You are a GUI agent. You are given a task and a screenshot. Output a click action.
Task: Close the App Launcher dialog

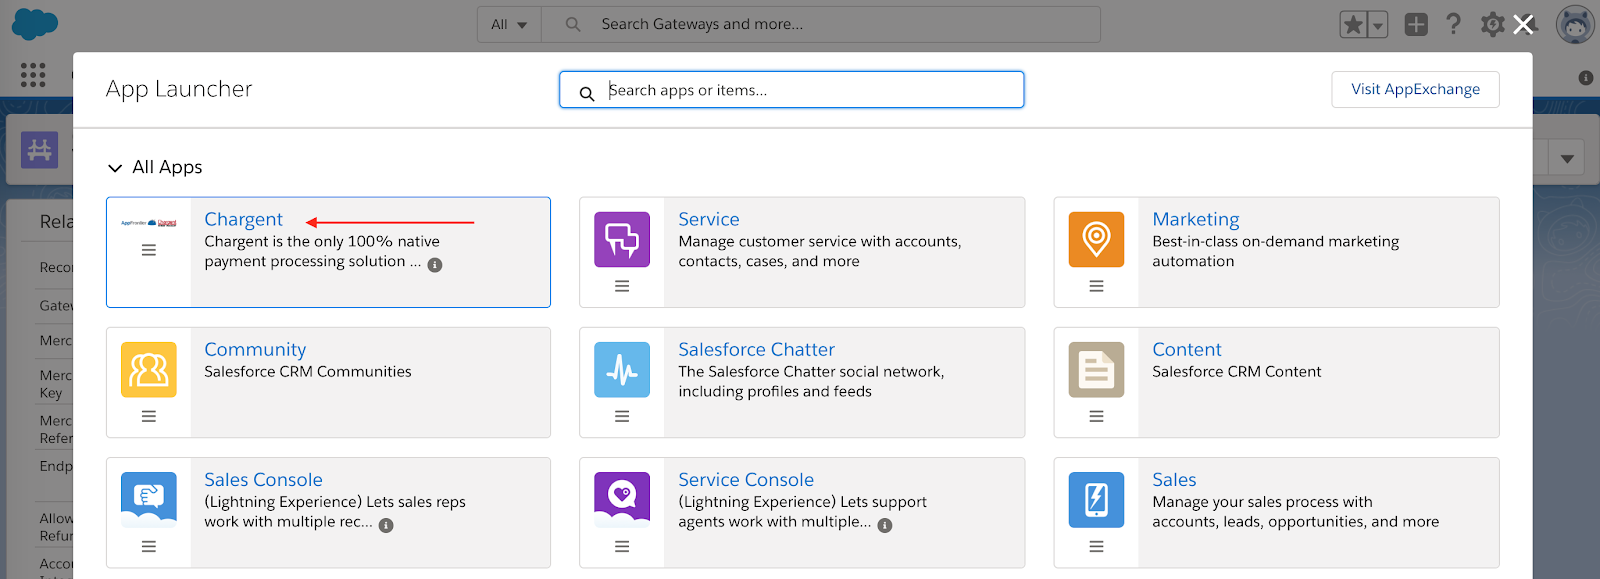1523,25
